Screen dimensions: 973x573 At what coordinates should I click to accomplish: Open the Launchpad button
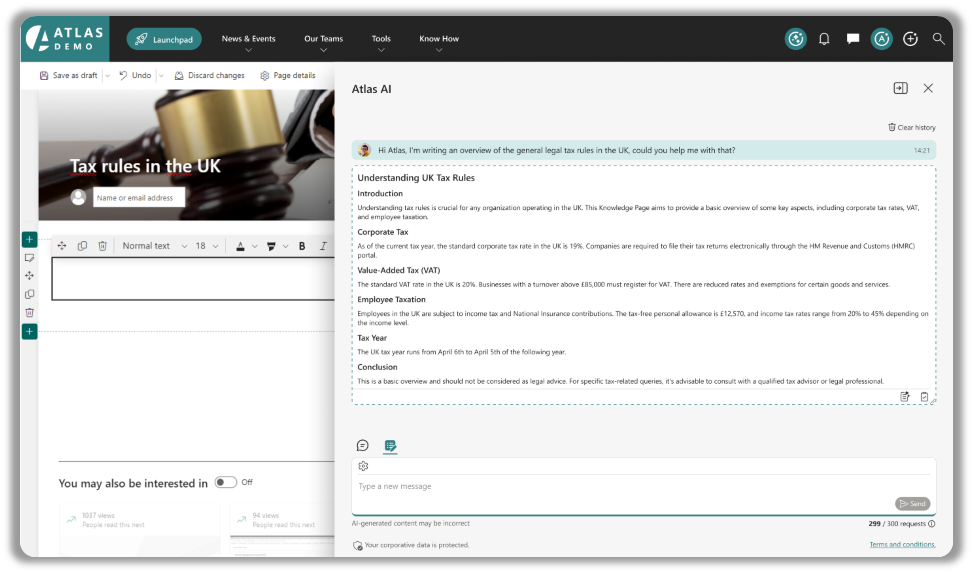[x=164, y=39]
